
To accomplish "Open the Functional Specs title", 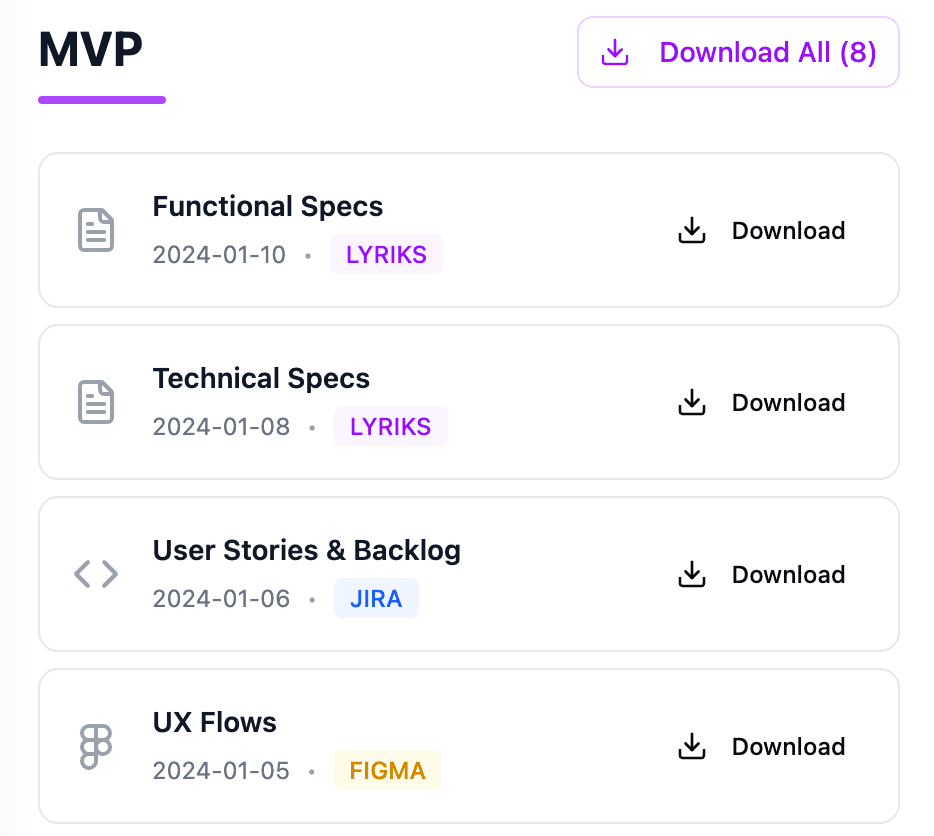I will click(x=267, y=207).
